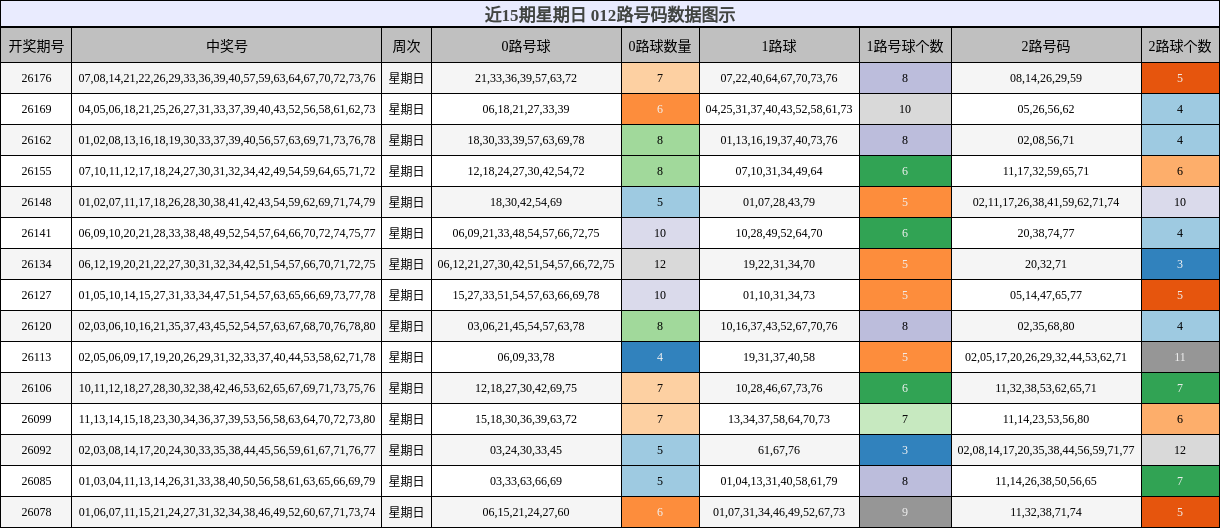Click gray 9 cell in row 26078
This screenshot has height=528, width=1220.
[905, 512]
